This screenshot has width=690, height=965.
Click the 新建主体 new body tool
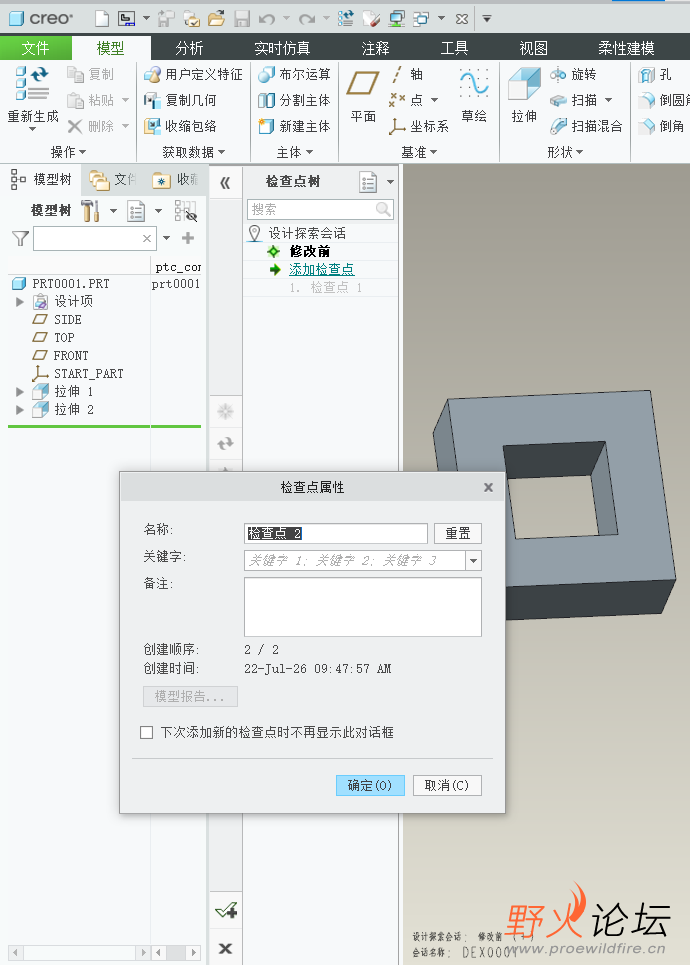294,126
